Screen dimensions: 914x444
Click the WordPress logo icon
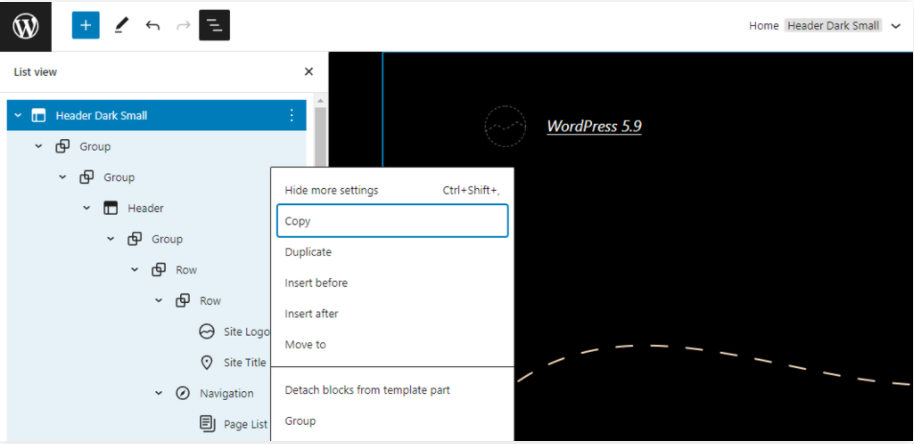coord(25,25)
